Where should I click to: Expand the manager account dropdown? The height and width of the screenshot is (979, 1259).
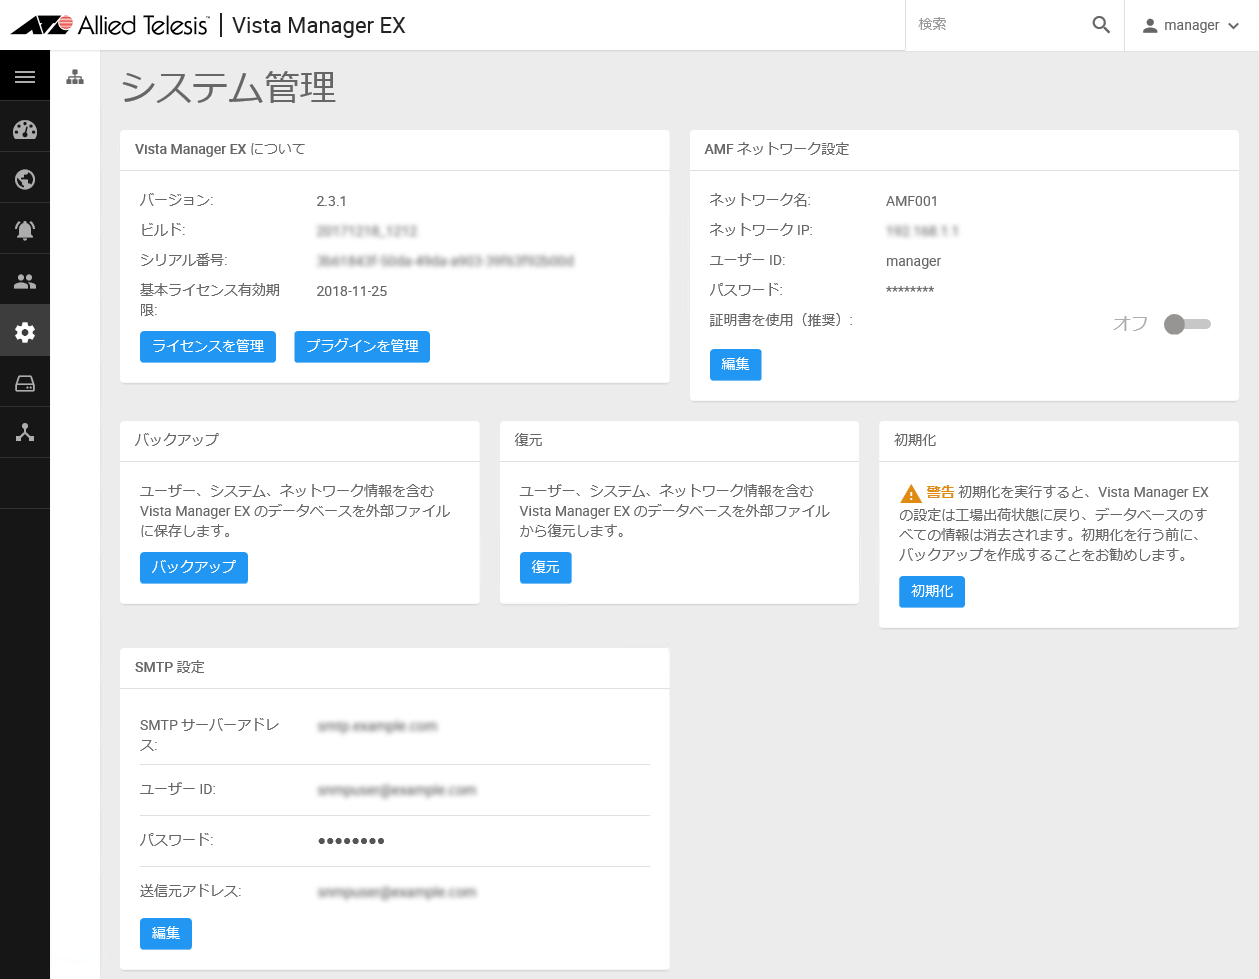coord(1192,25)
